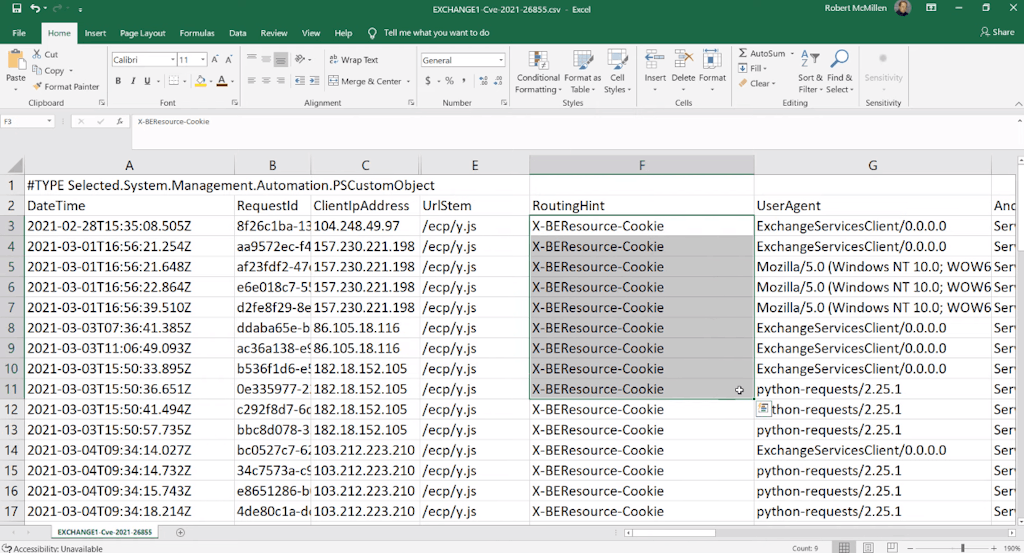Viewport: 1024px width, 553px height.
Task: Click the percent style icon
Action: click(449, 81)
